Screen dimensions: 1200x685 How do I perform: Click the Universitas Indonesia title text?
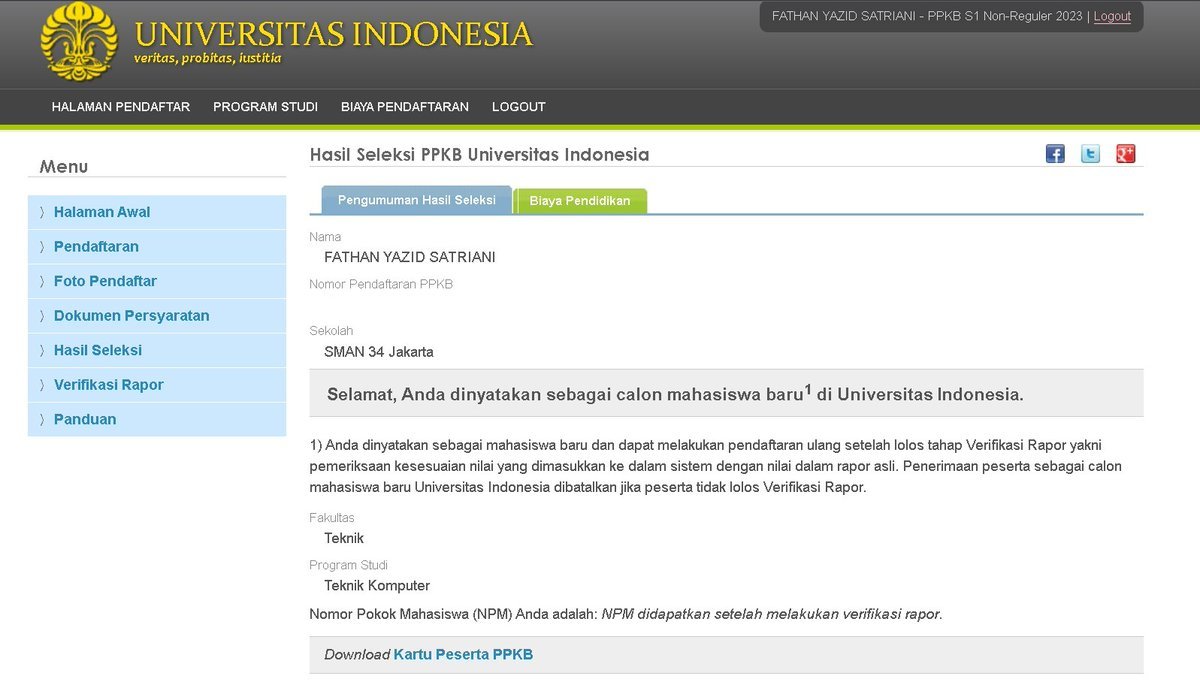[x=333, y=34]
